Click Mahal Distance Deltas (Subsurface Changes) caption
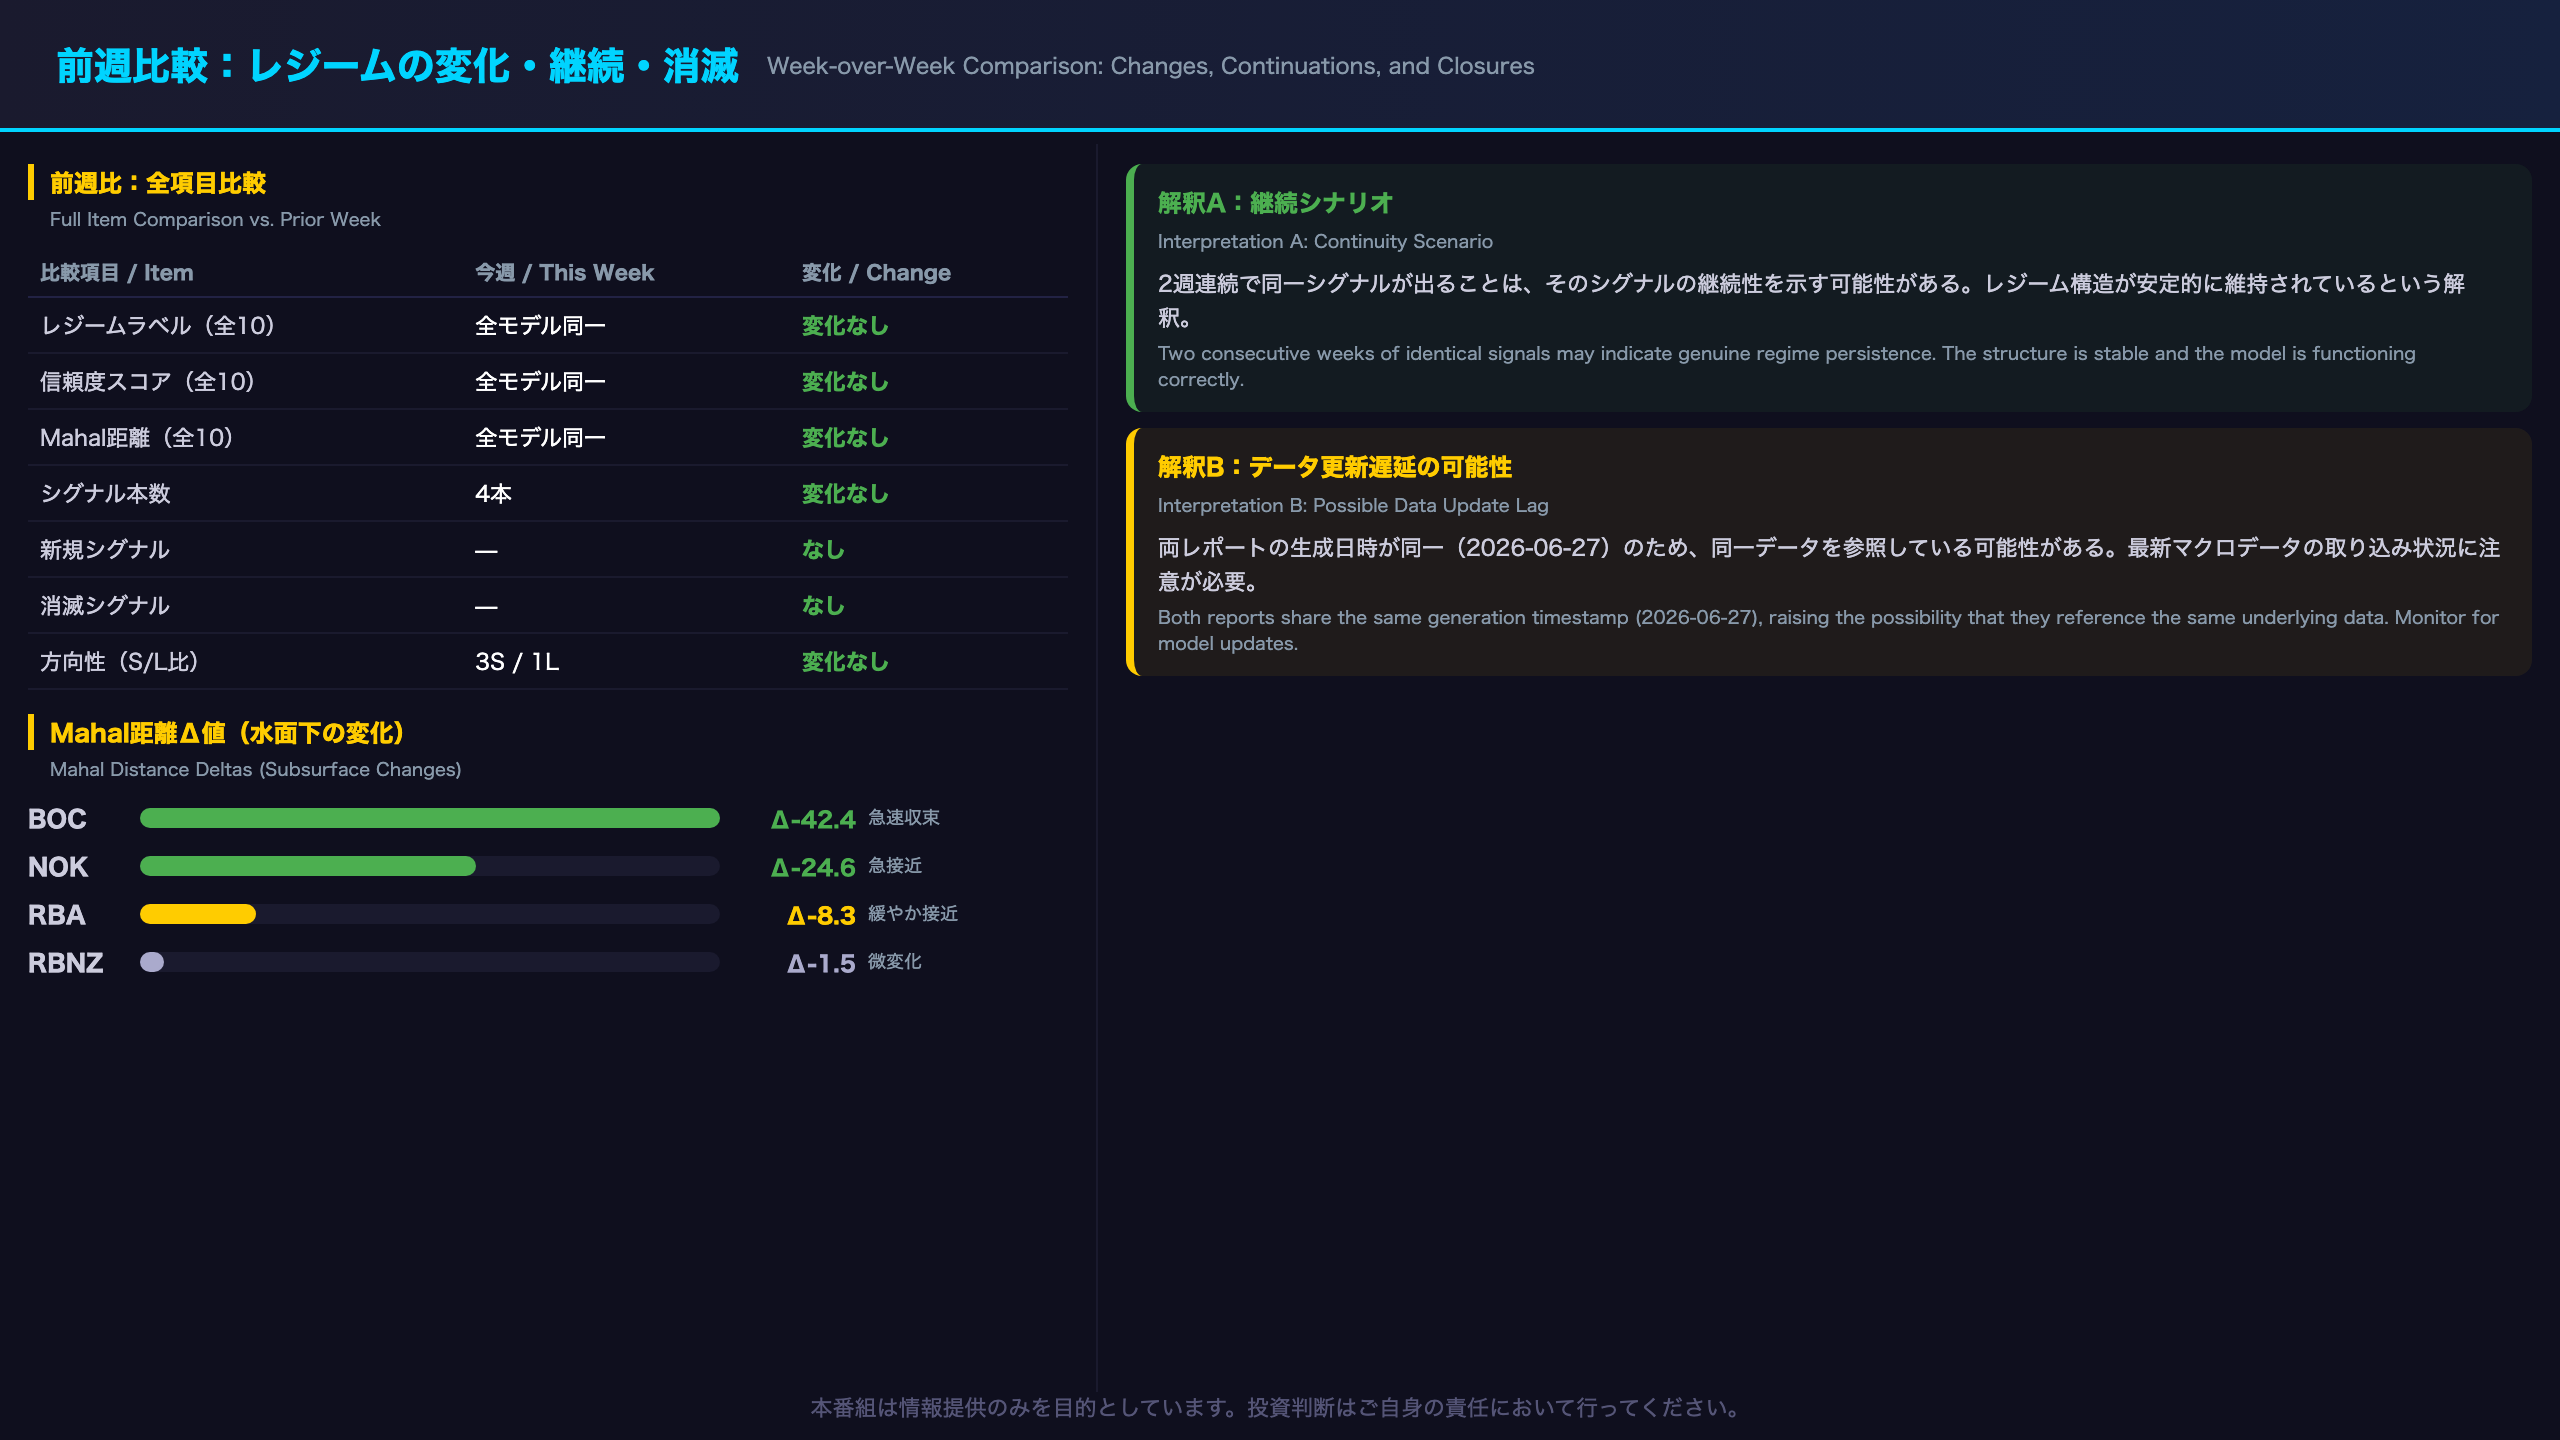Viewport: 2560px width, 1440px height. pyautogui.click(x=255, y=769)
